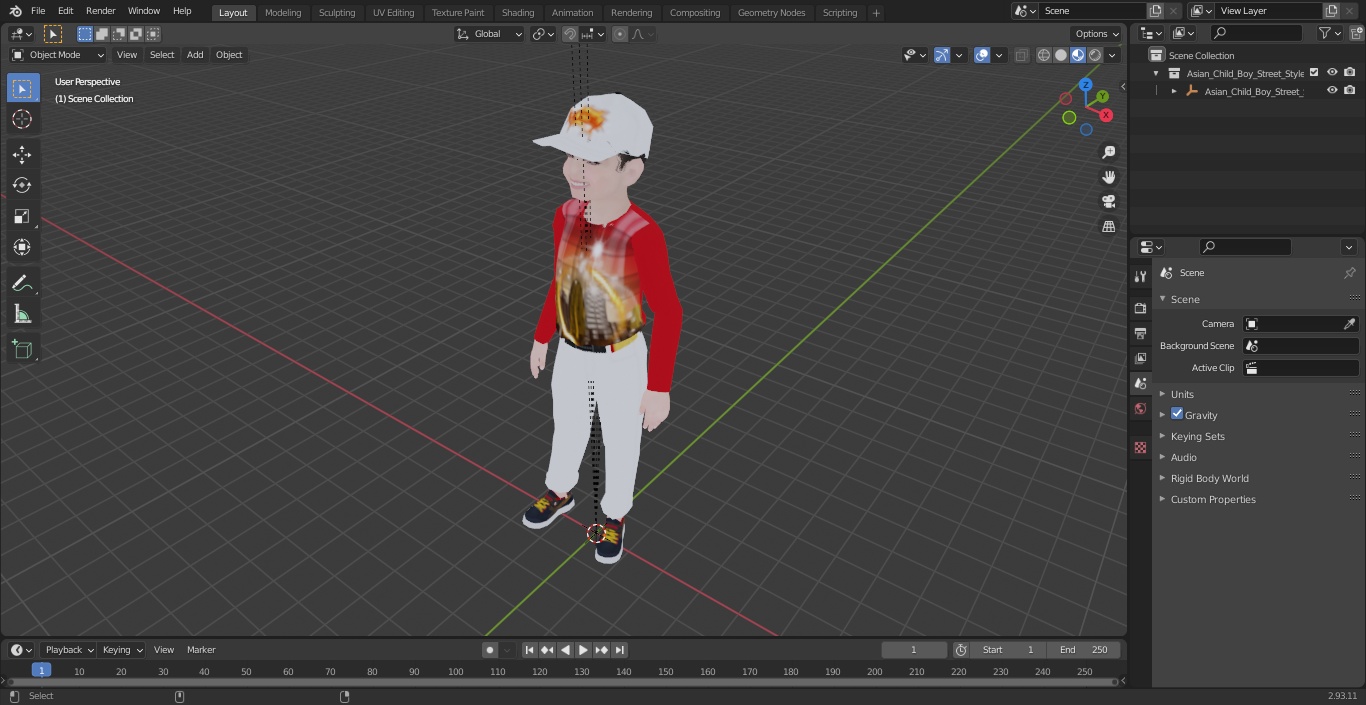
Task: Hide Asian_Child_Boy_Street_Style collection in viewport
Action: click(x=1332, y=73)
